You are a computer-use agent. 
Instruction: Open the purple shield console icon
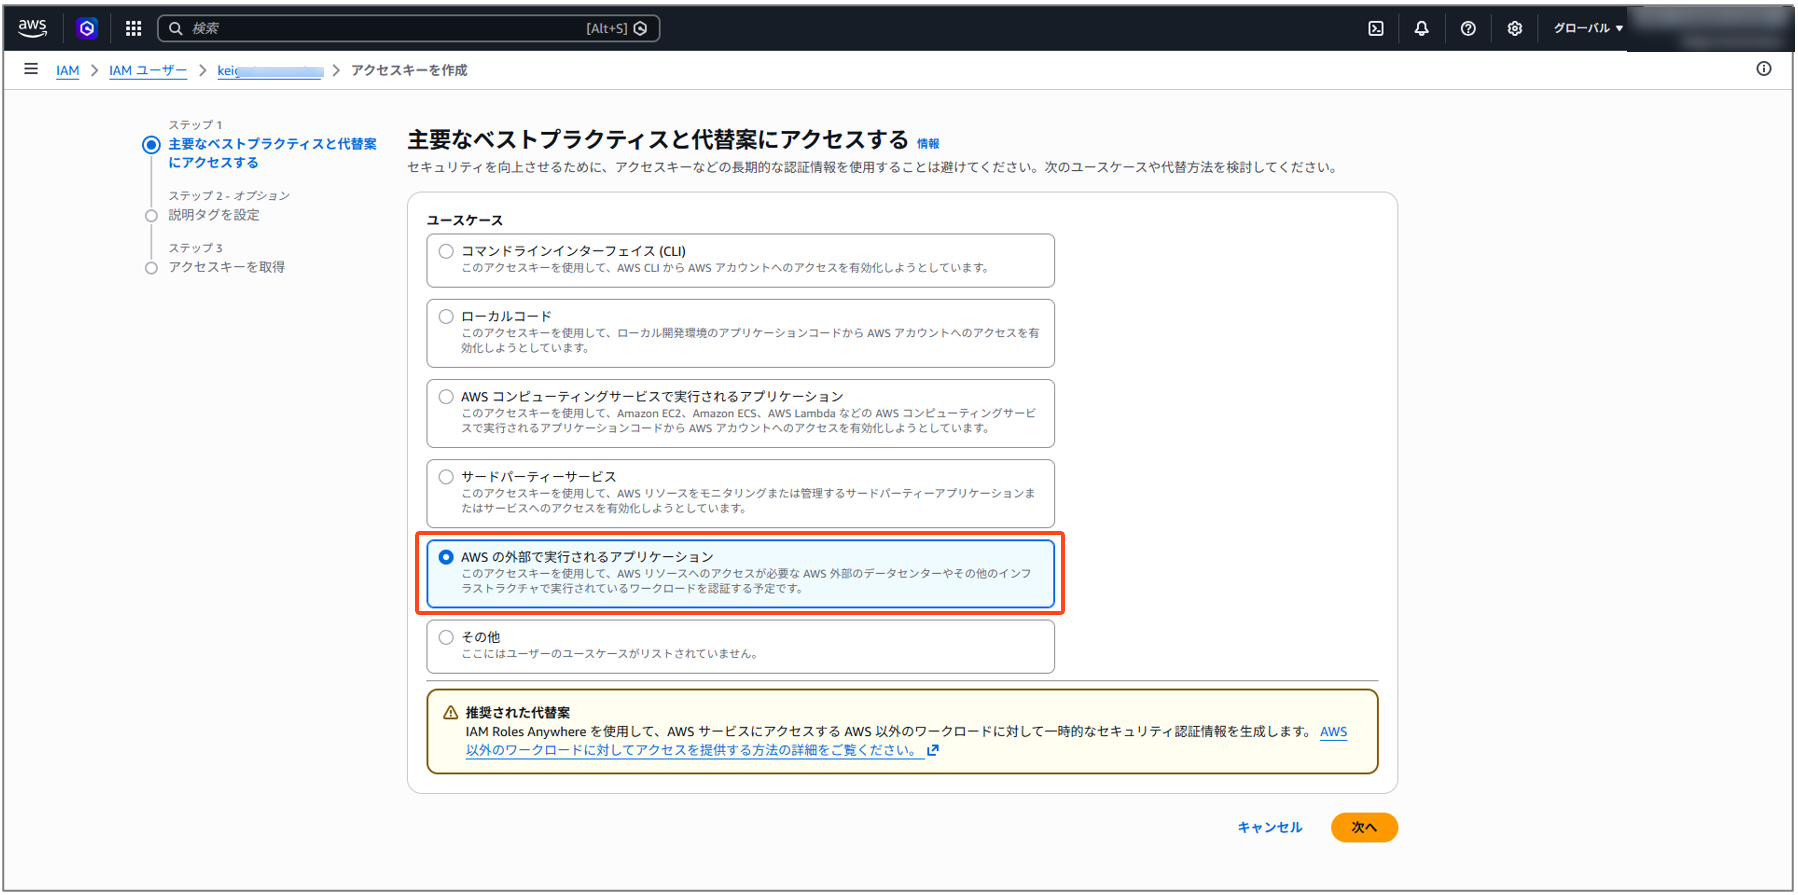pos(87,28)
